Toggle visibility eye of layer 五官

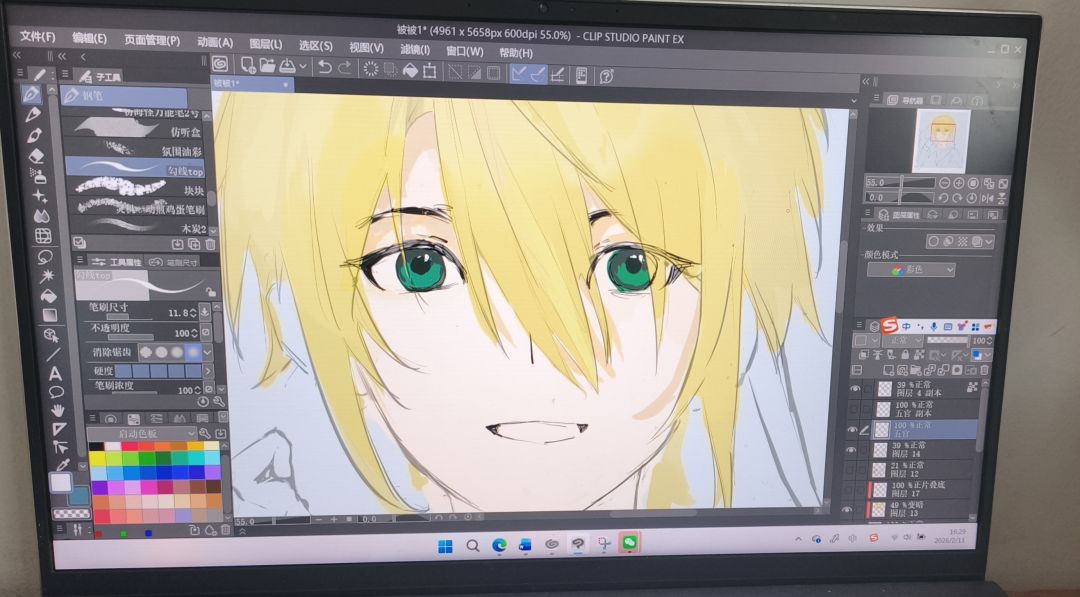(852, 430)
